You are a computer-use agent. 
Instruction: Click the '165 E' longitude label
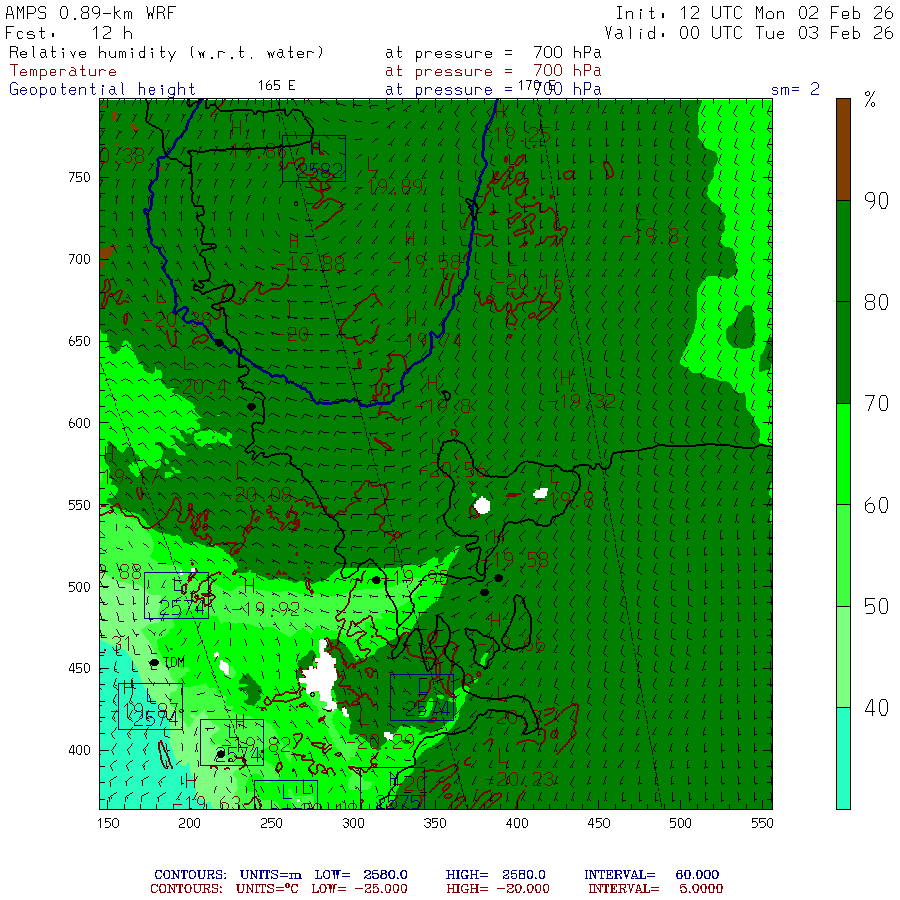[276, 86]
